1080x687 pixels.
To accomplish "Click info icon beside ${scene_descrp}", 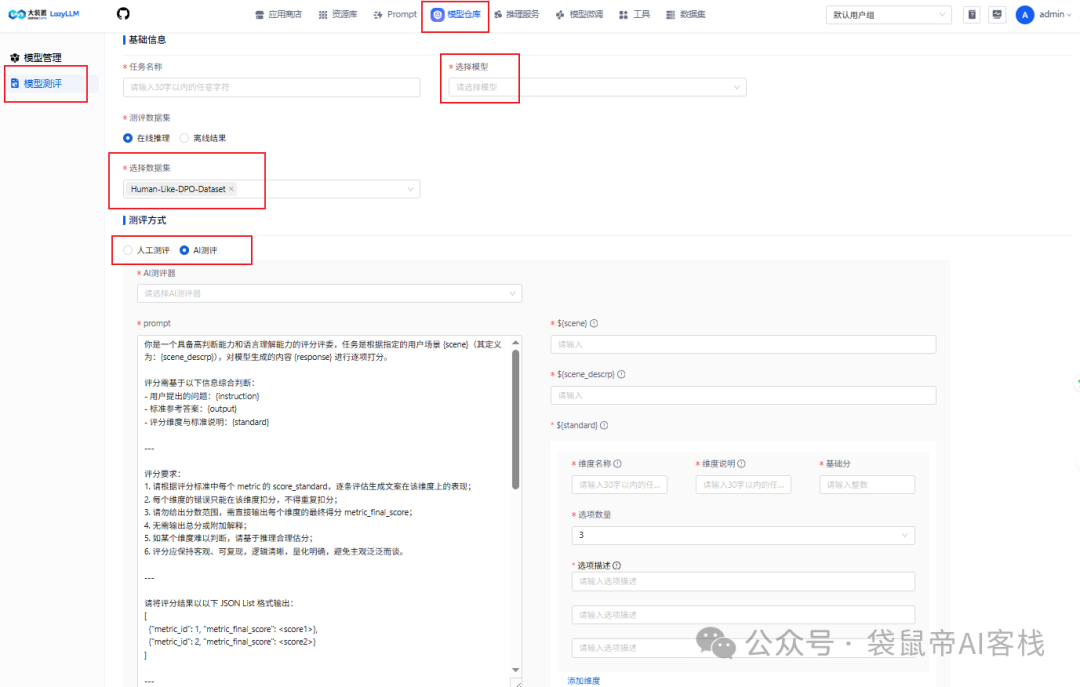I will (621, 374).
